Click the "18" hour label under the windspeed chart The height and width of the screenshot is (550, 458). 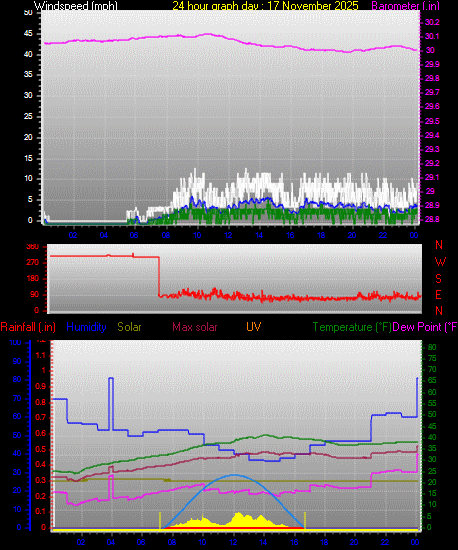click(x=321, y=235)
